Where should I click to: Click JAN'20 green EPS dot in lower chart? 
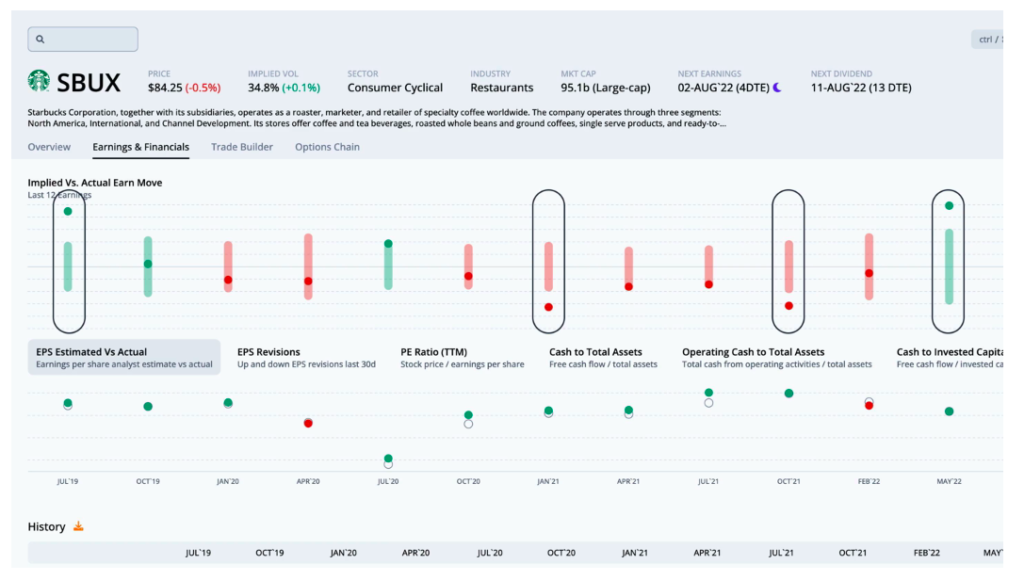(x=228, y=402)
